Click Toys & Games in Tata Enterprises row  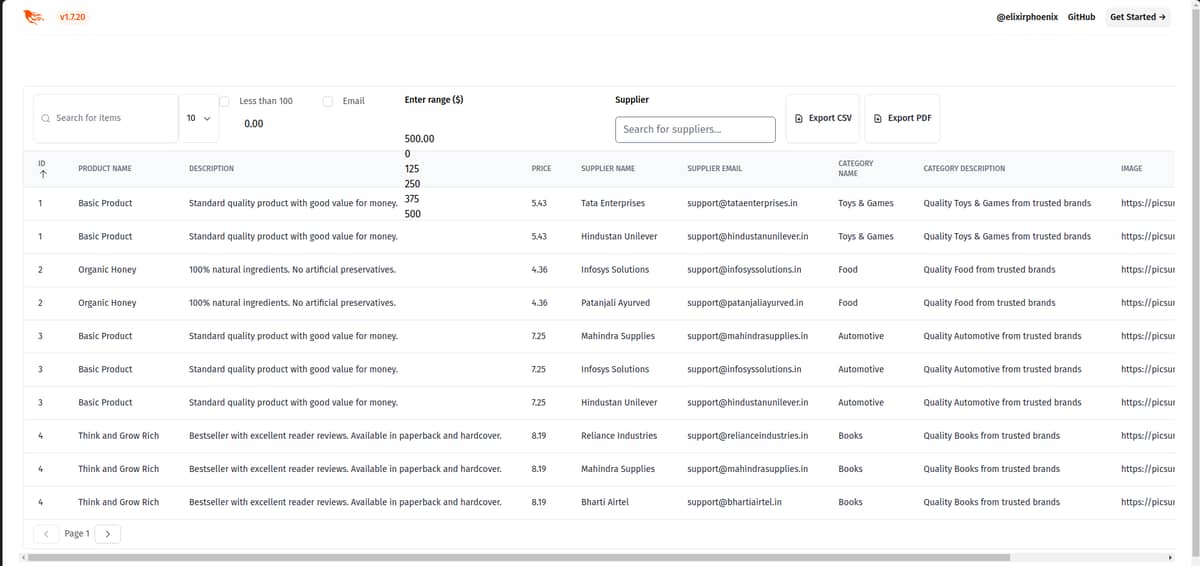pos(866,203)
